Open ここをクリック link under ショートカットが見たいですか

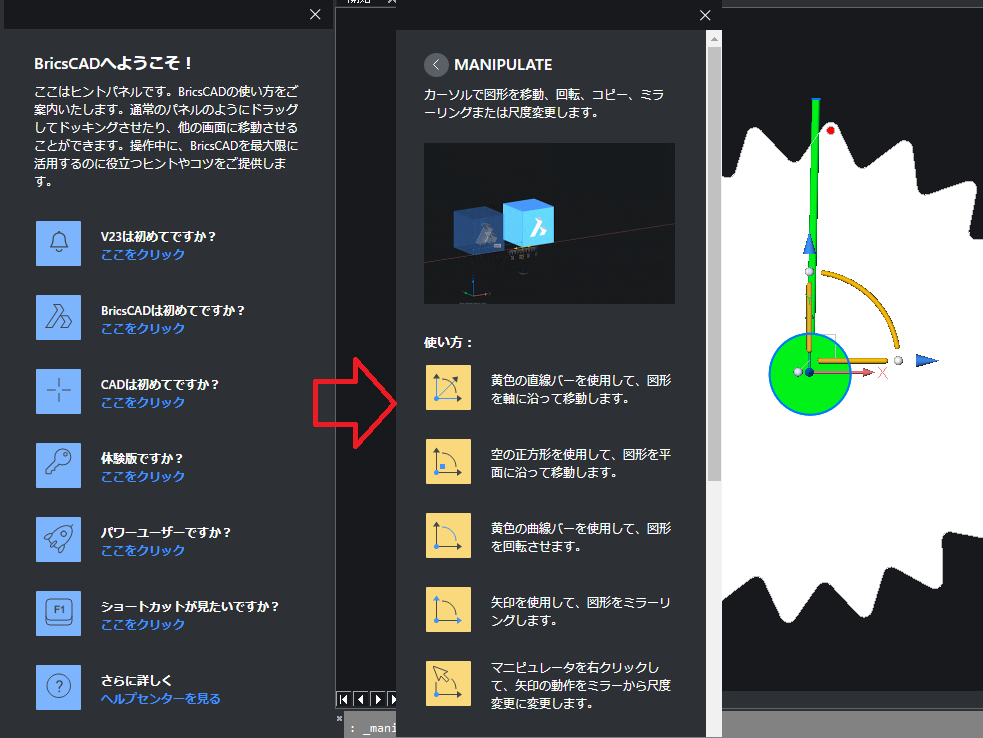pos(143,625)
